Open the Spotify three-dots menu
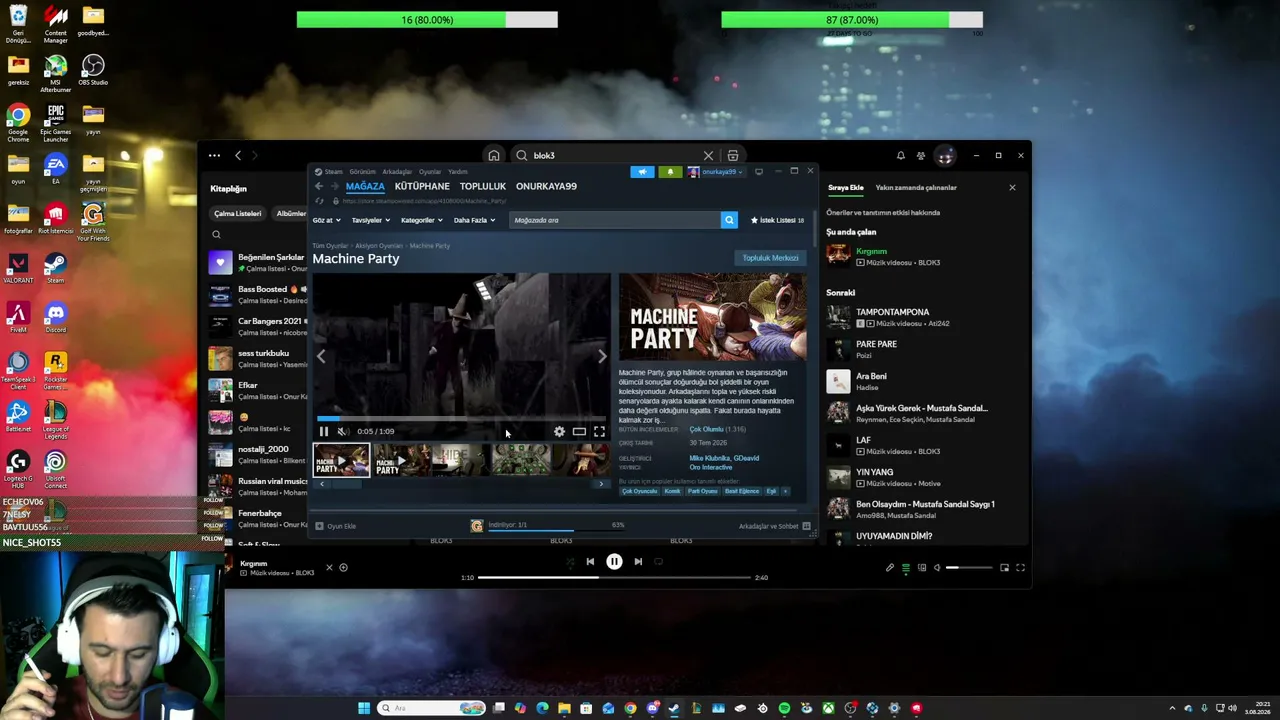This screenshot has height=720, width=1280. [x=214, y=156]
